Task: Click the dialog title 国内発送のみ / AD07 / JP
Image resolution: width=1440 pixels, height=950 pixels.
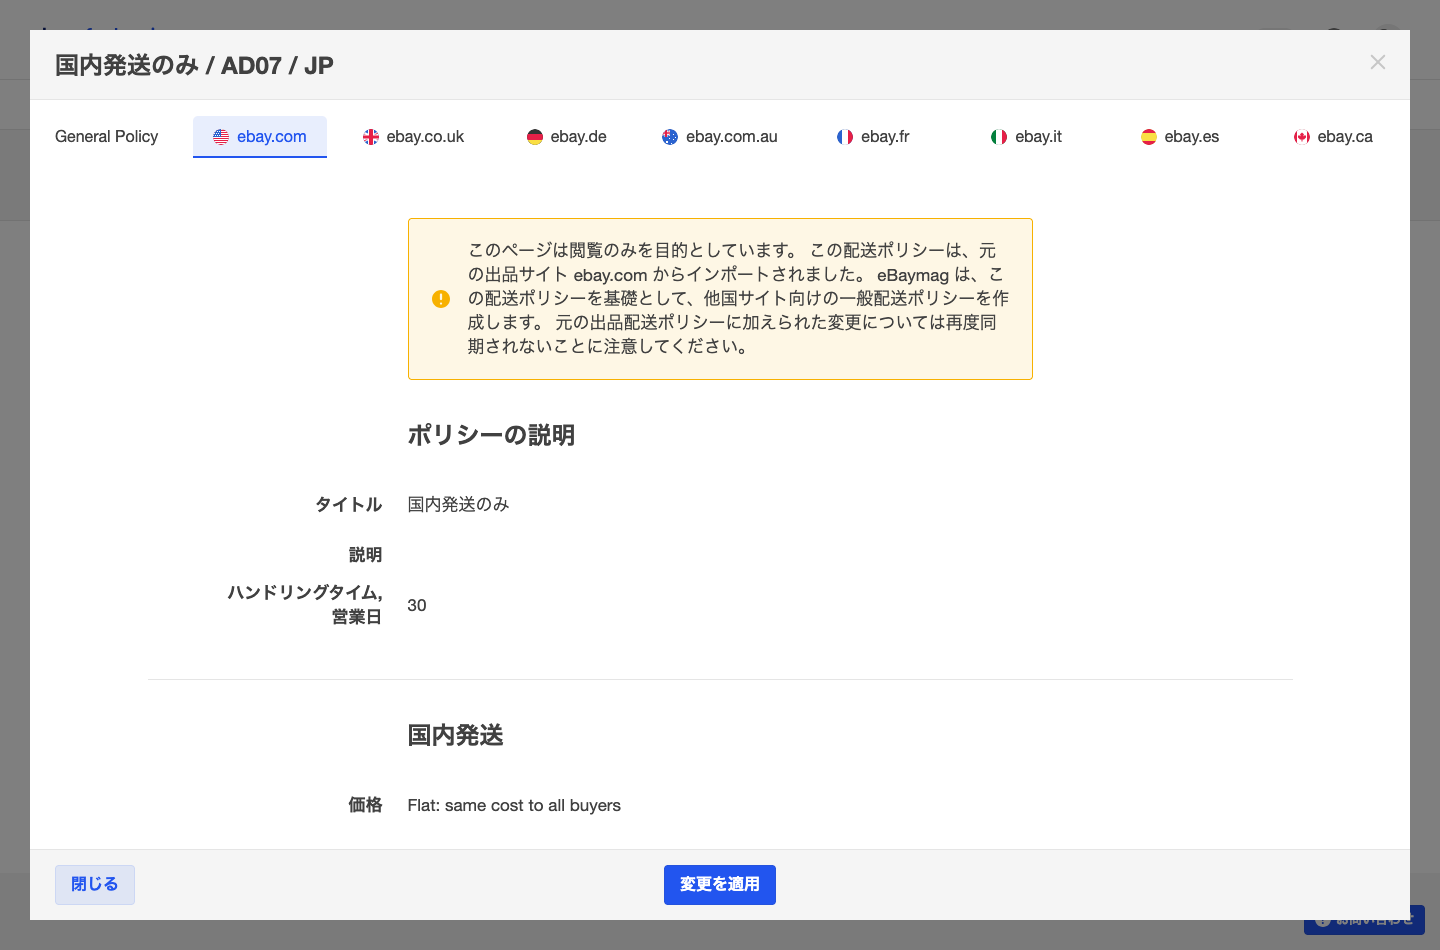Action: pyautogui.click(x=194, y=66)
